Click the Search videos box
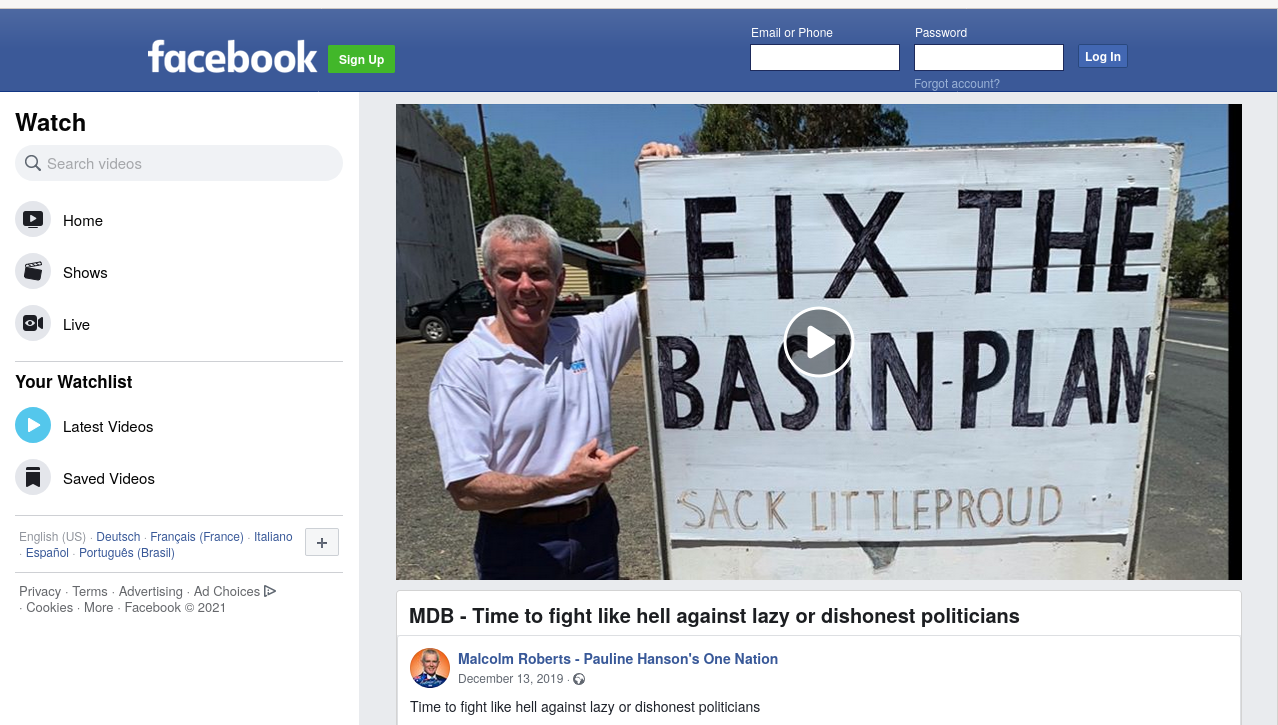 179,163
